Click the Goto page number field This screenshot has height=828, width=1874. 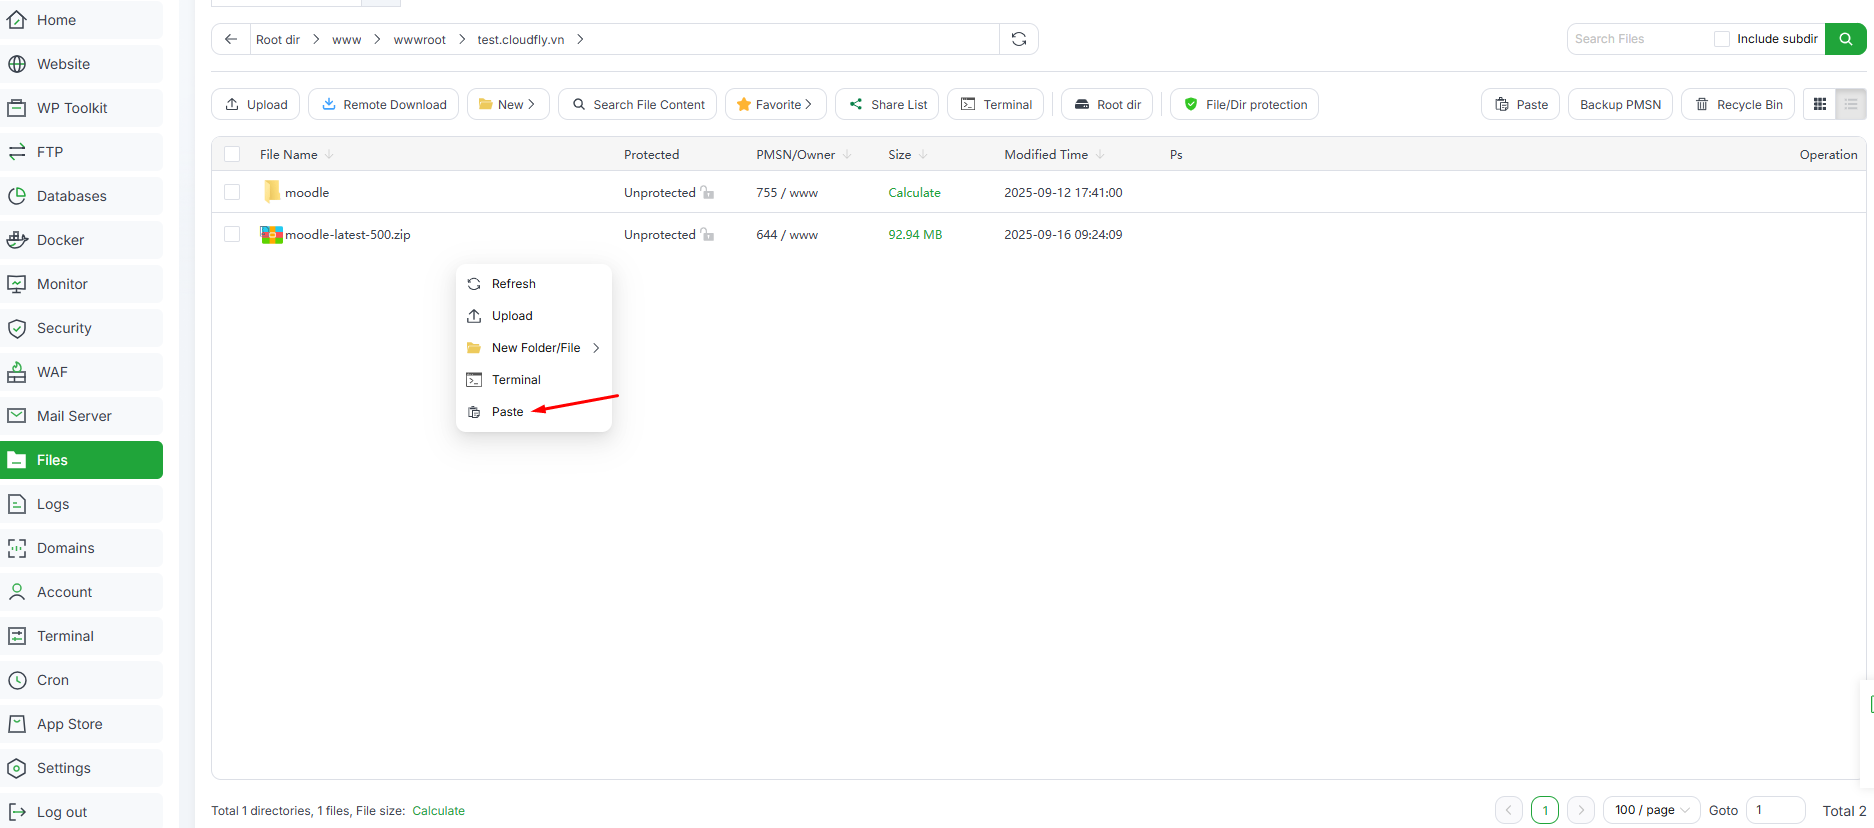[x=1775, y=810]
